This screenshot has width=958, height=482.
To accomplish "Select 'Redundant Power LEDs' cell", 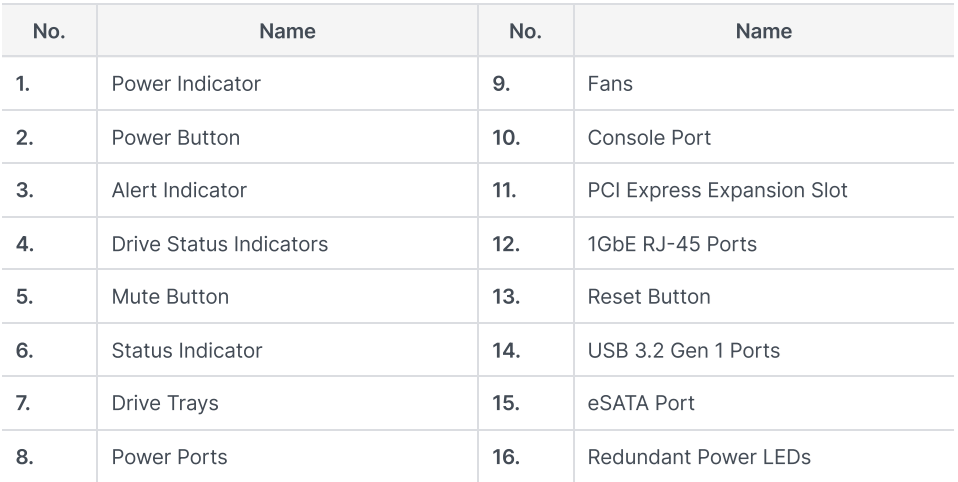I will [x=699, y=457].
